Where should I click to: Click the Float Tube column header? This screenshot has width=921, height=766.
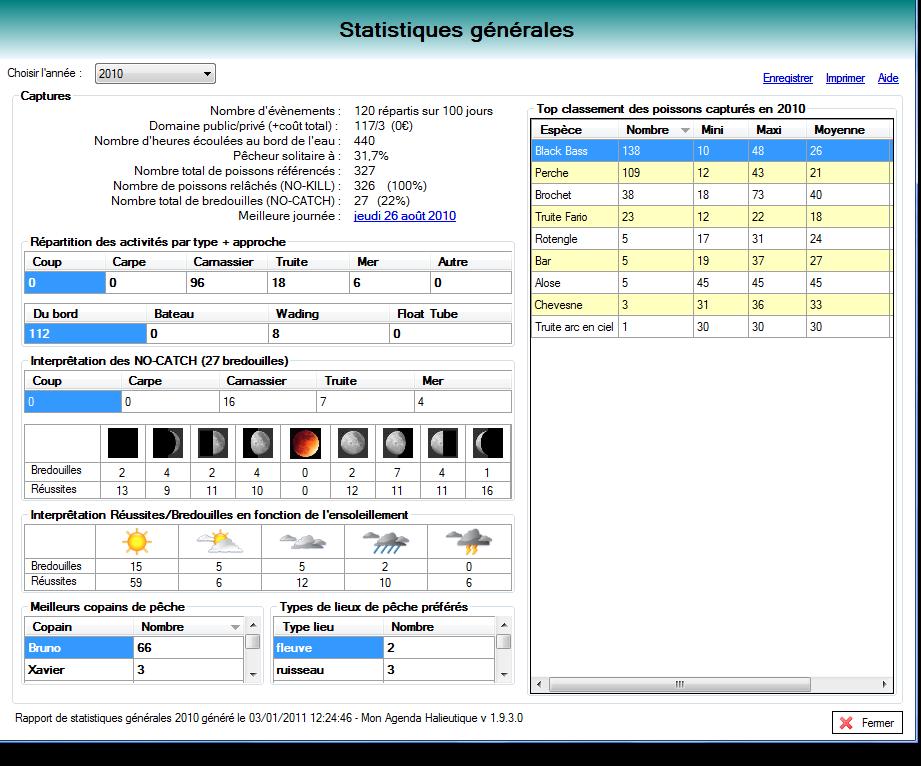point(450,314)
